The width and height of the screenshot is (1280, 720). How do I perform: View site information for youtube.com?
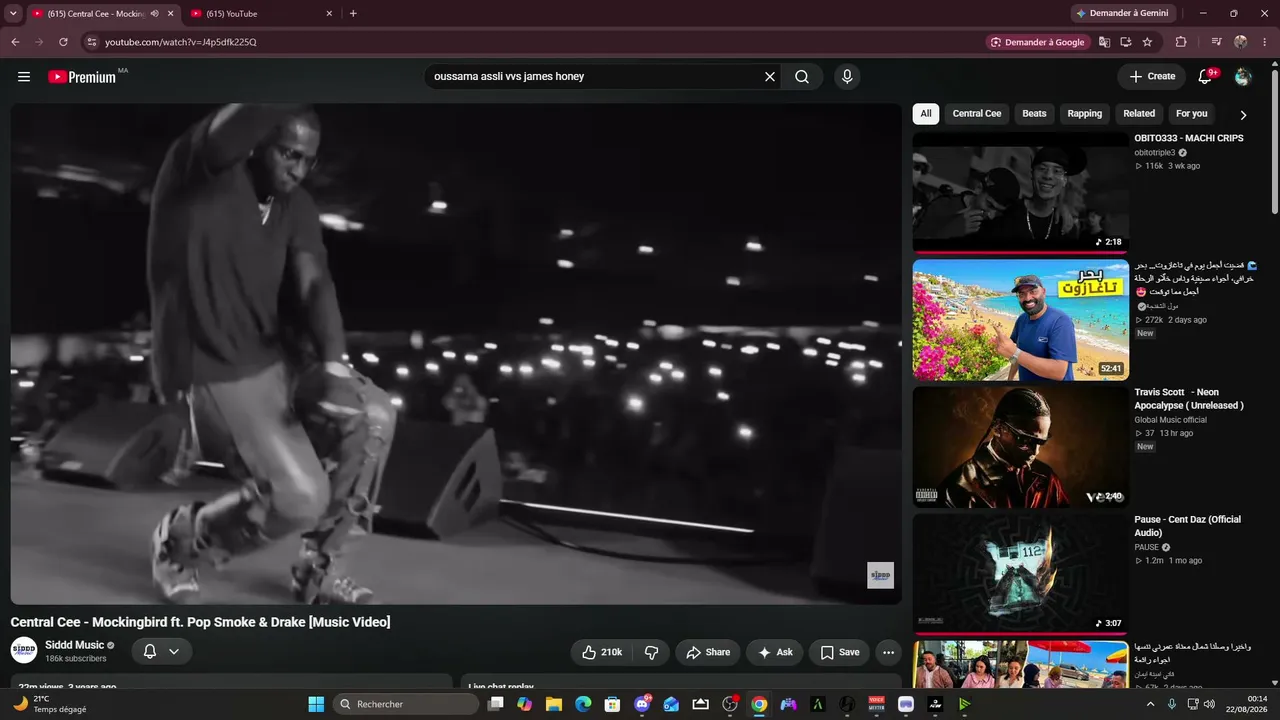click(91, 42)
